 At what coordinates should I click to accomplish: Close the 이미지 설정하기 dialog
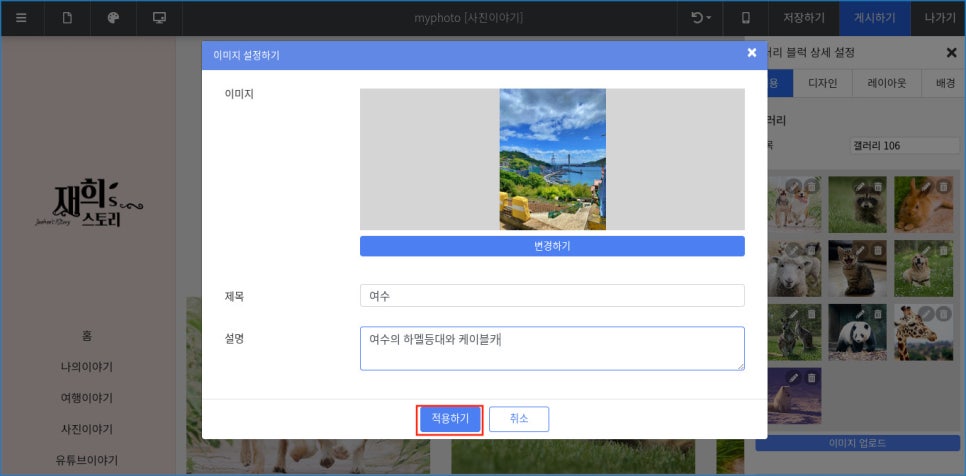pyautogui.click(x=752, y=53)
